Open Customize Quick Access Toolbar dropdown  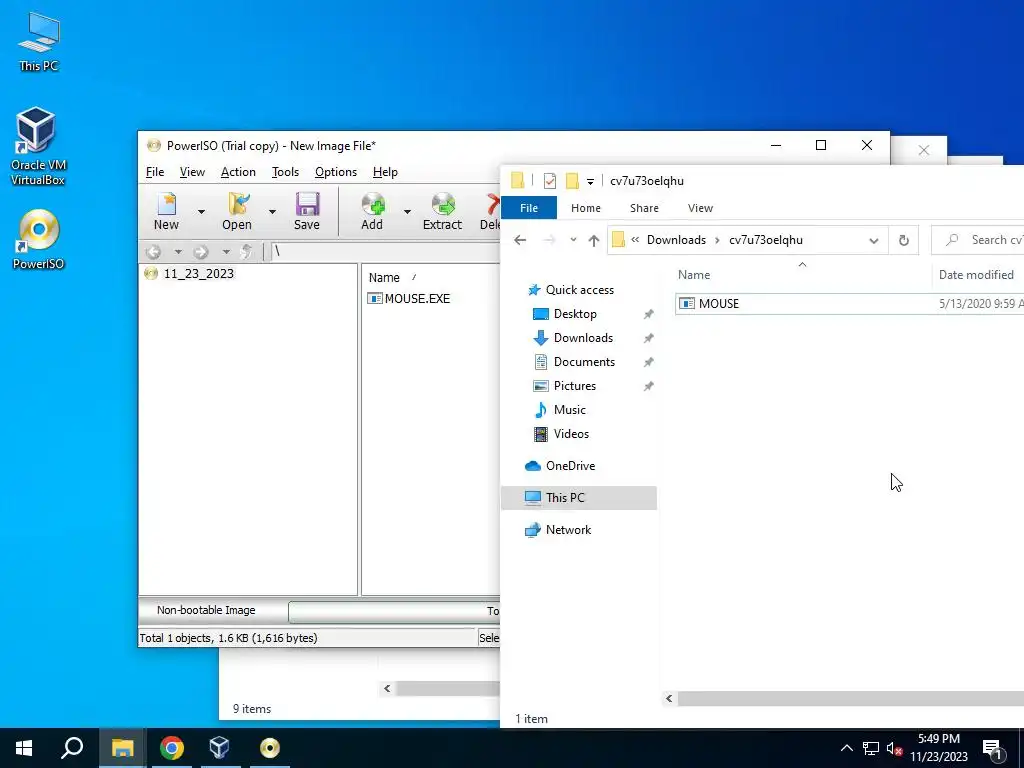click(x=590, y=182)
